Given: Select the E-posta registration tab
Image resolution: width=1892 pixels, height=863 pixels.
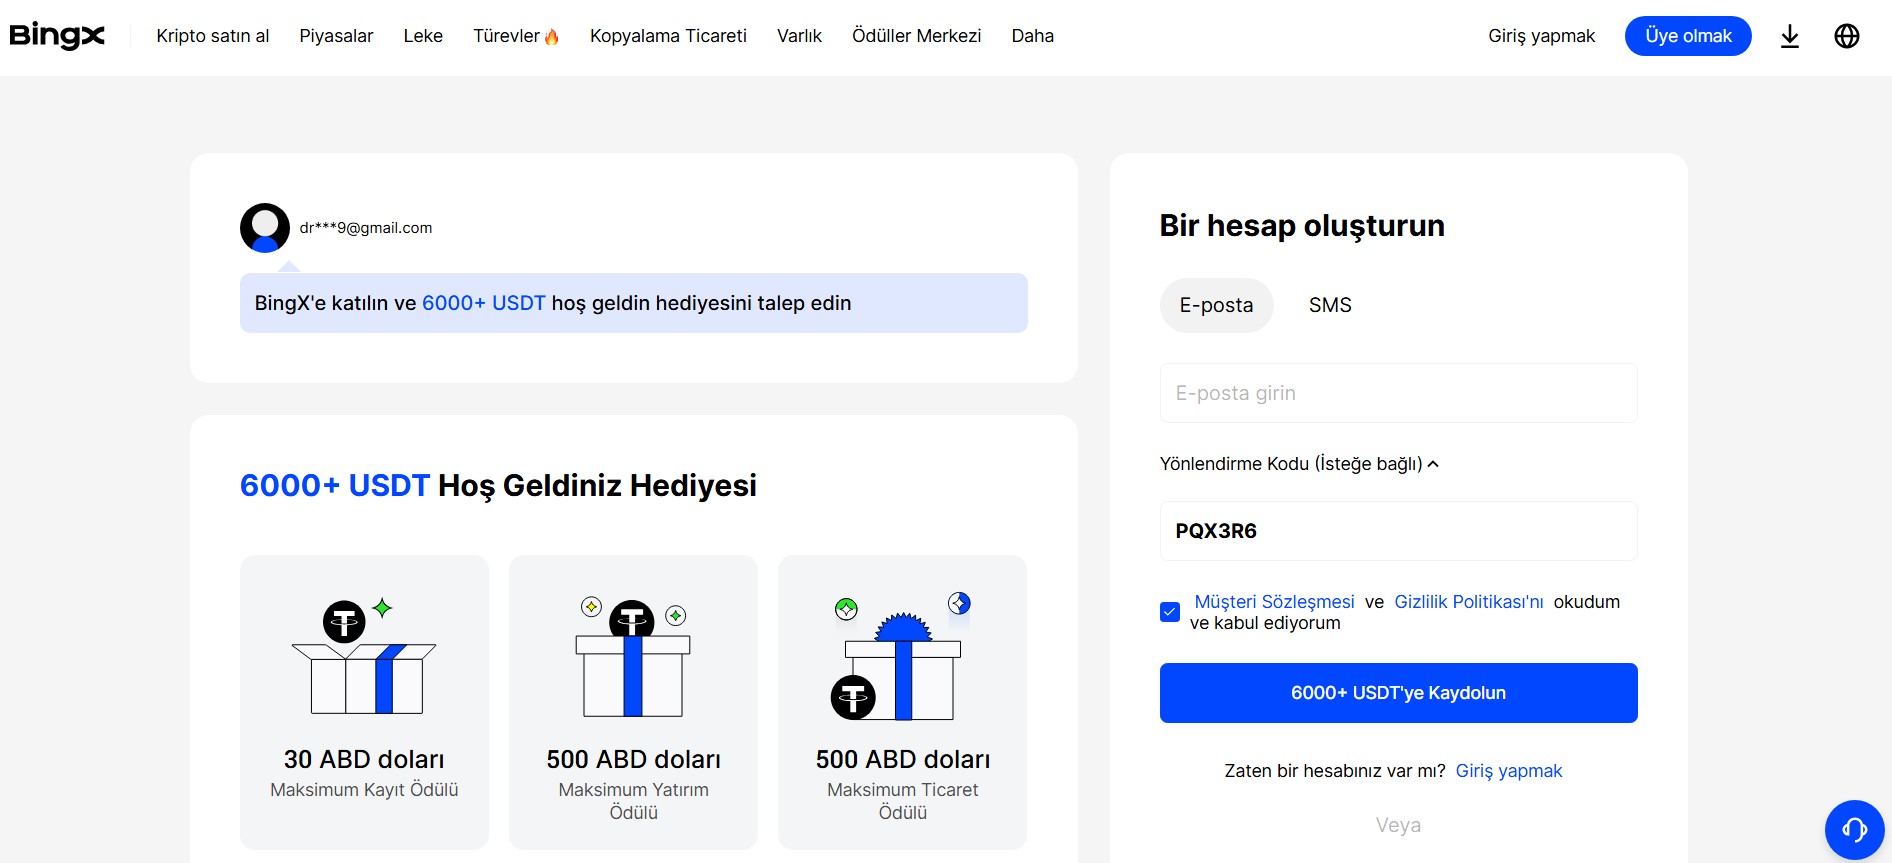Looking at the screenshot, I should tap(1216, 305).
